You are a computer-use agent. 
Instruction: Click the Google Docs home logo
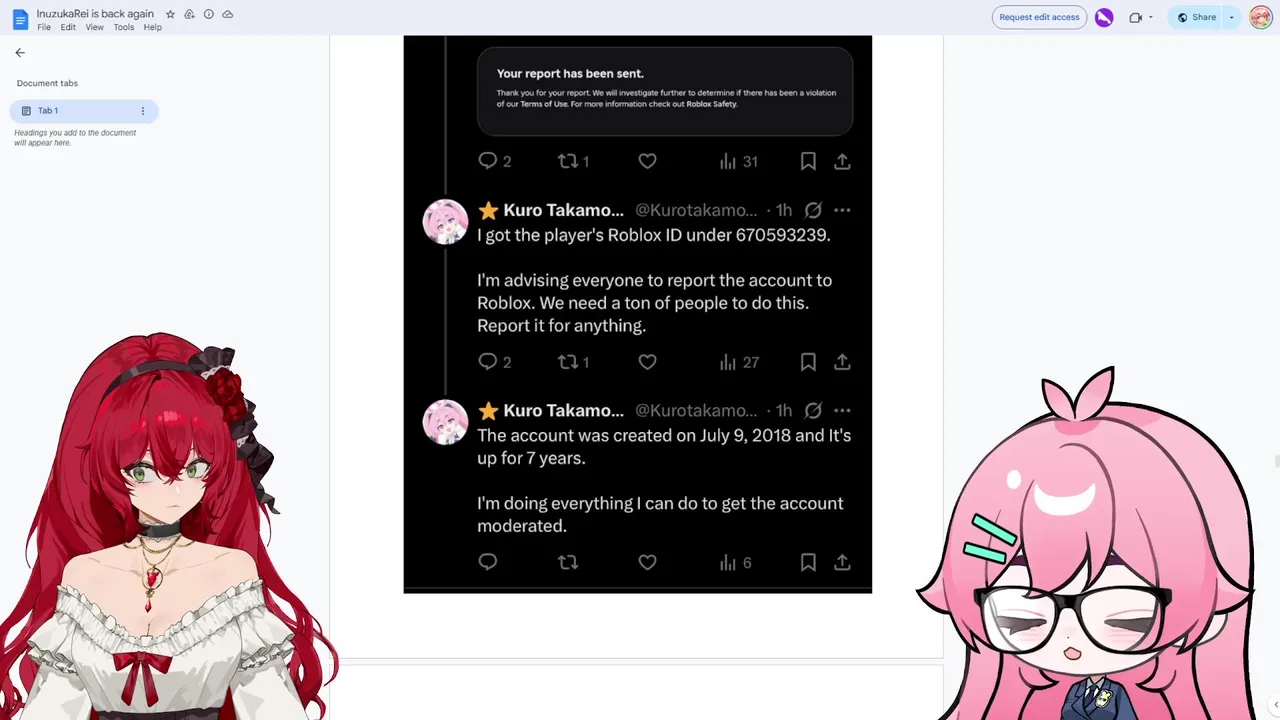(x=20, y=19)
